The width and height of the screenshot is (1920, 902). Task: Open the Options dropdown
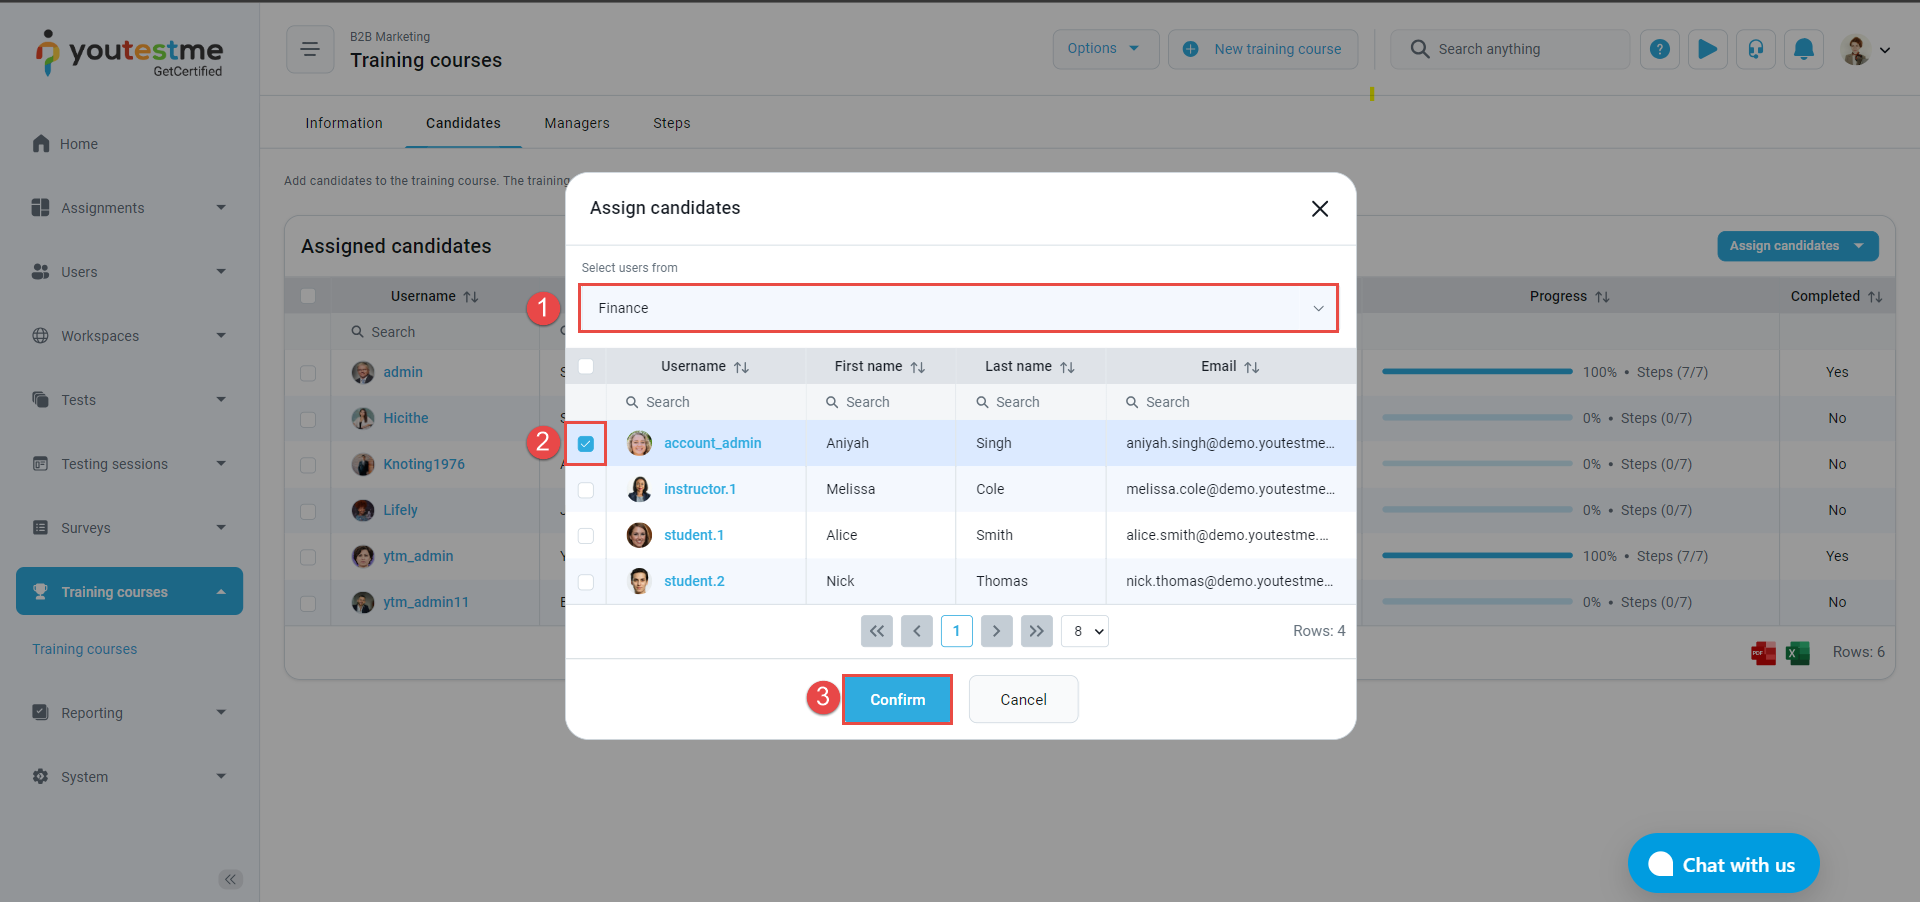pos(1105,49)
